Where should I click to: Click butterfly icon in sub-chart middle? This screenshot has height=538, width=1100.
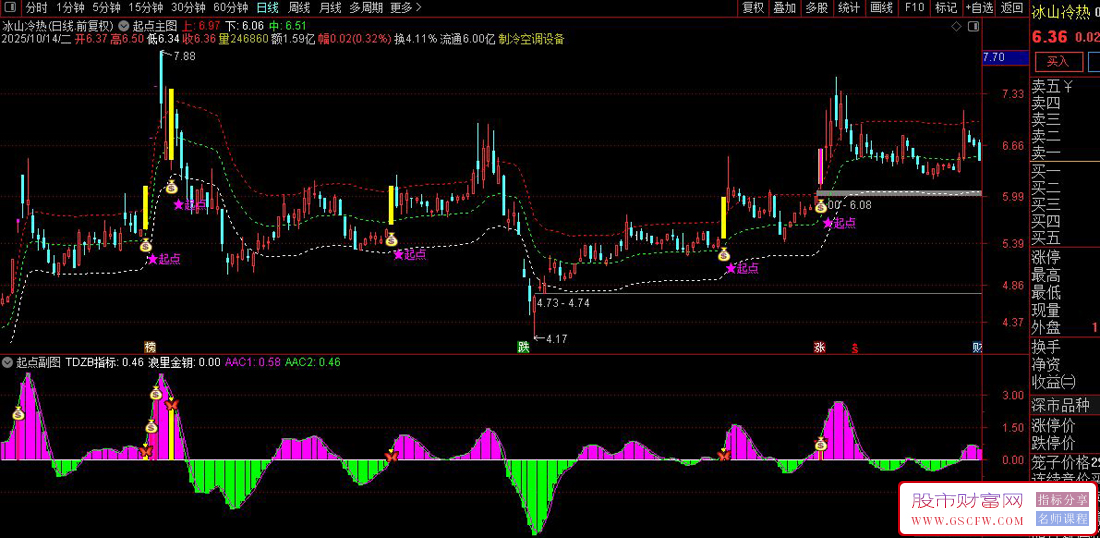[391, 456]
